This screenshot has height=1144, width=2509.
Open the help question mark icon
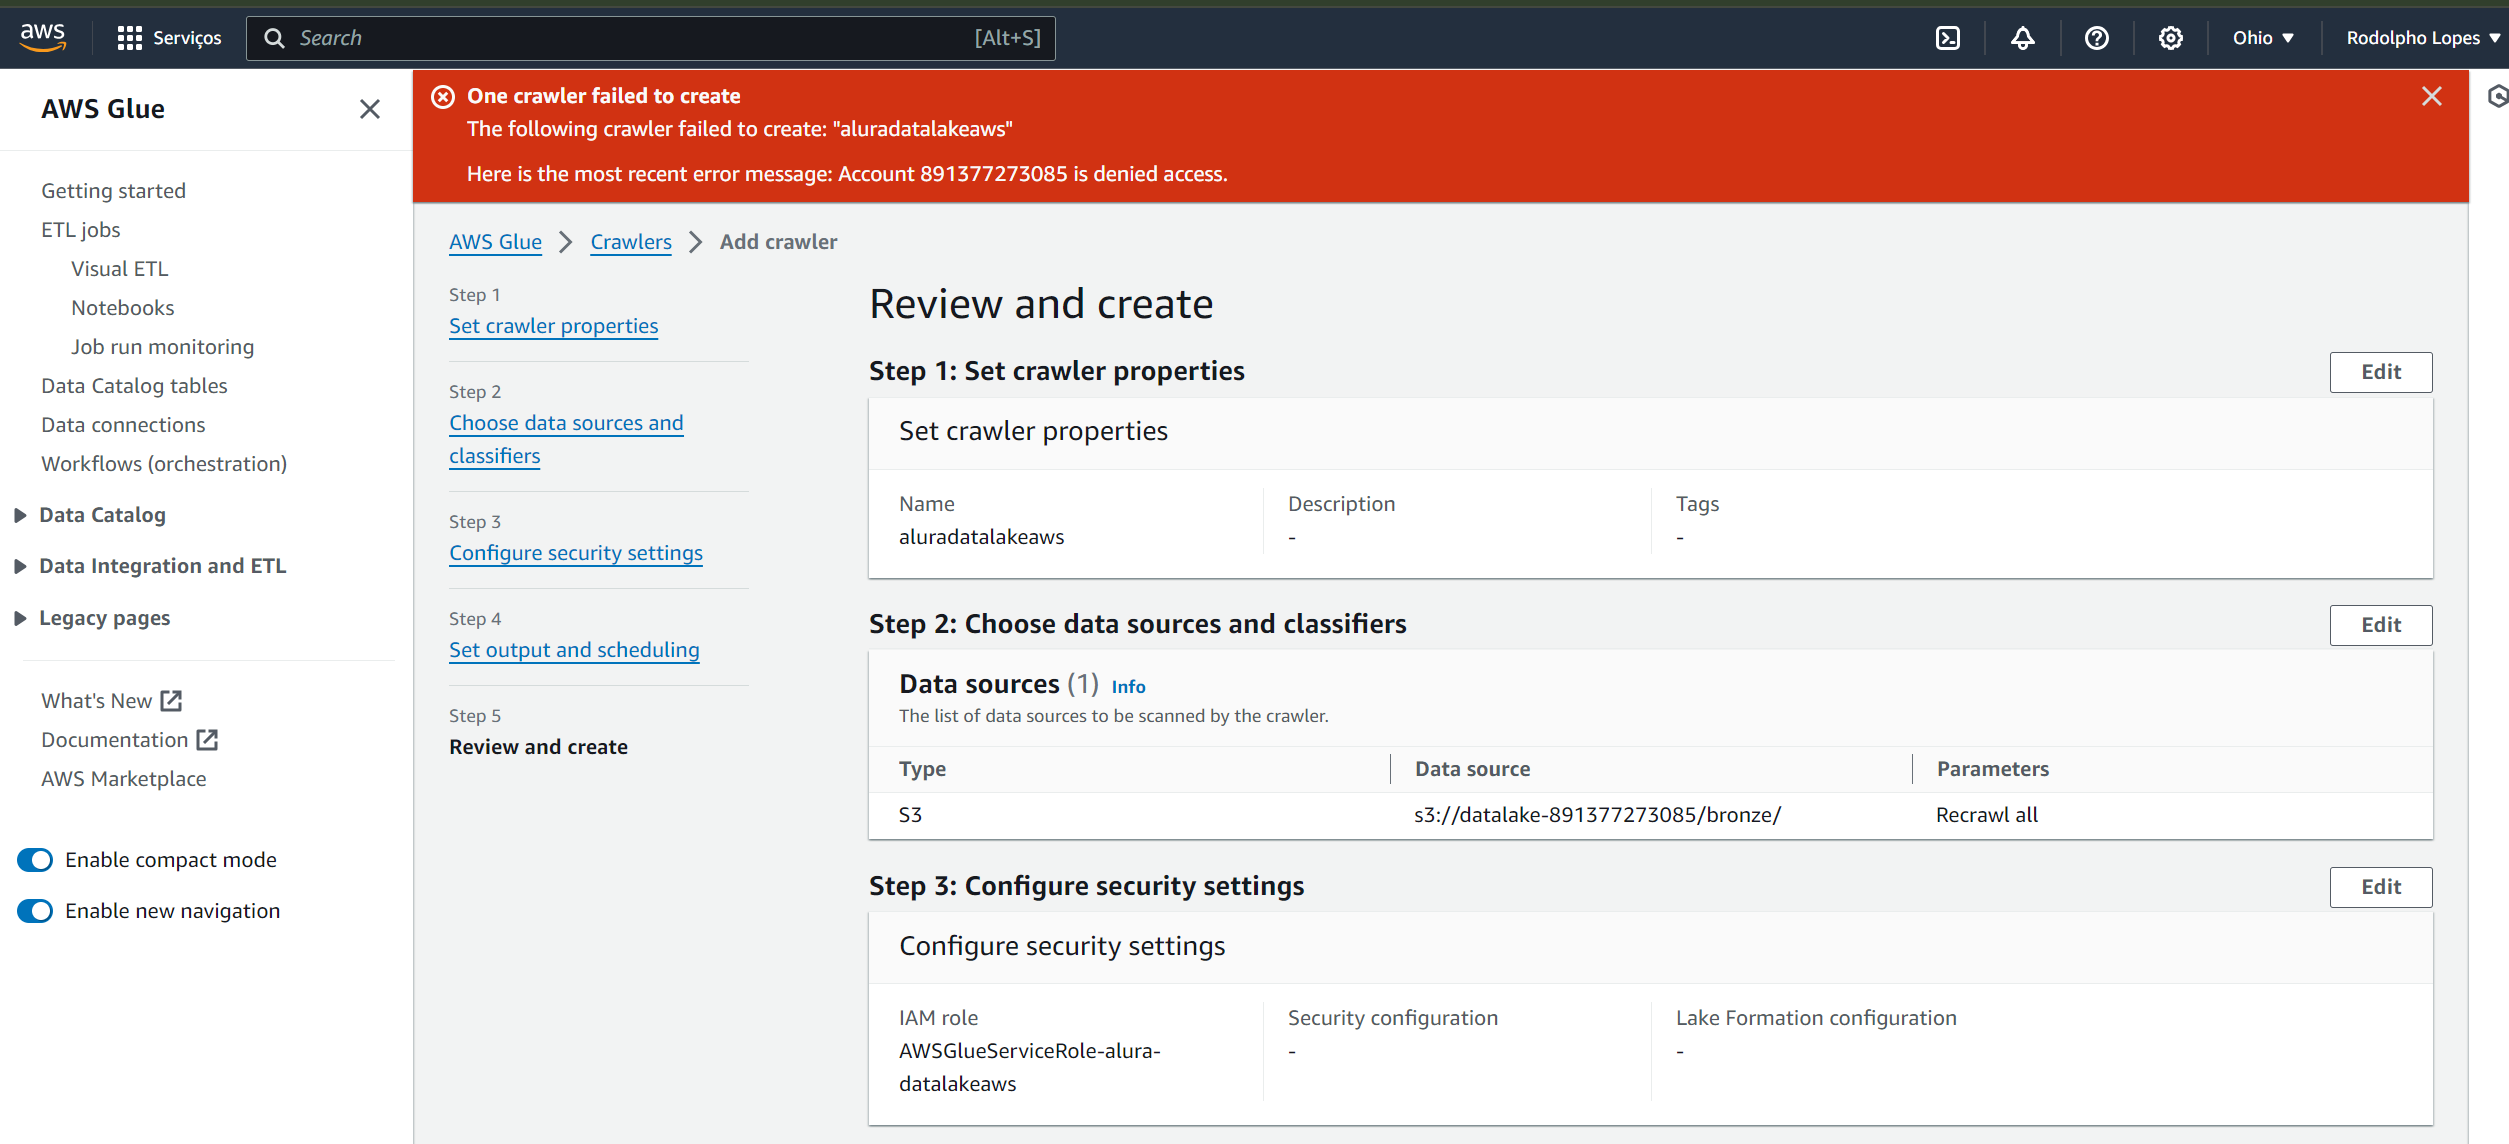(x=2096, y=38)
